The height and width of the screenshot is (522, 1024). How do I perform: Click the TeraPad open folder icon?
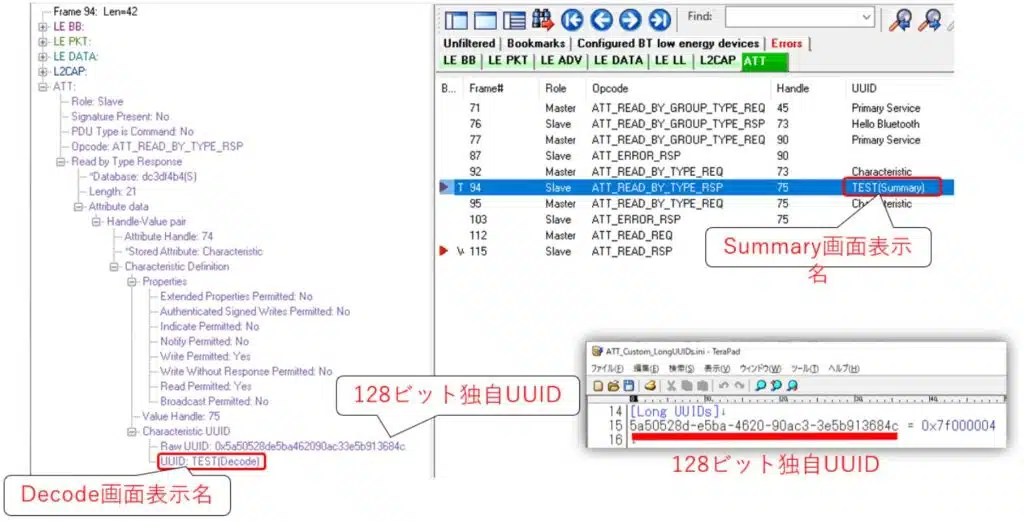click(614, 385)
